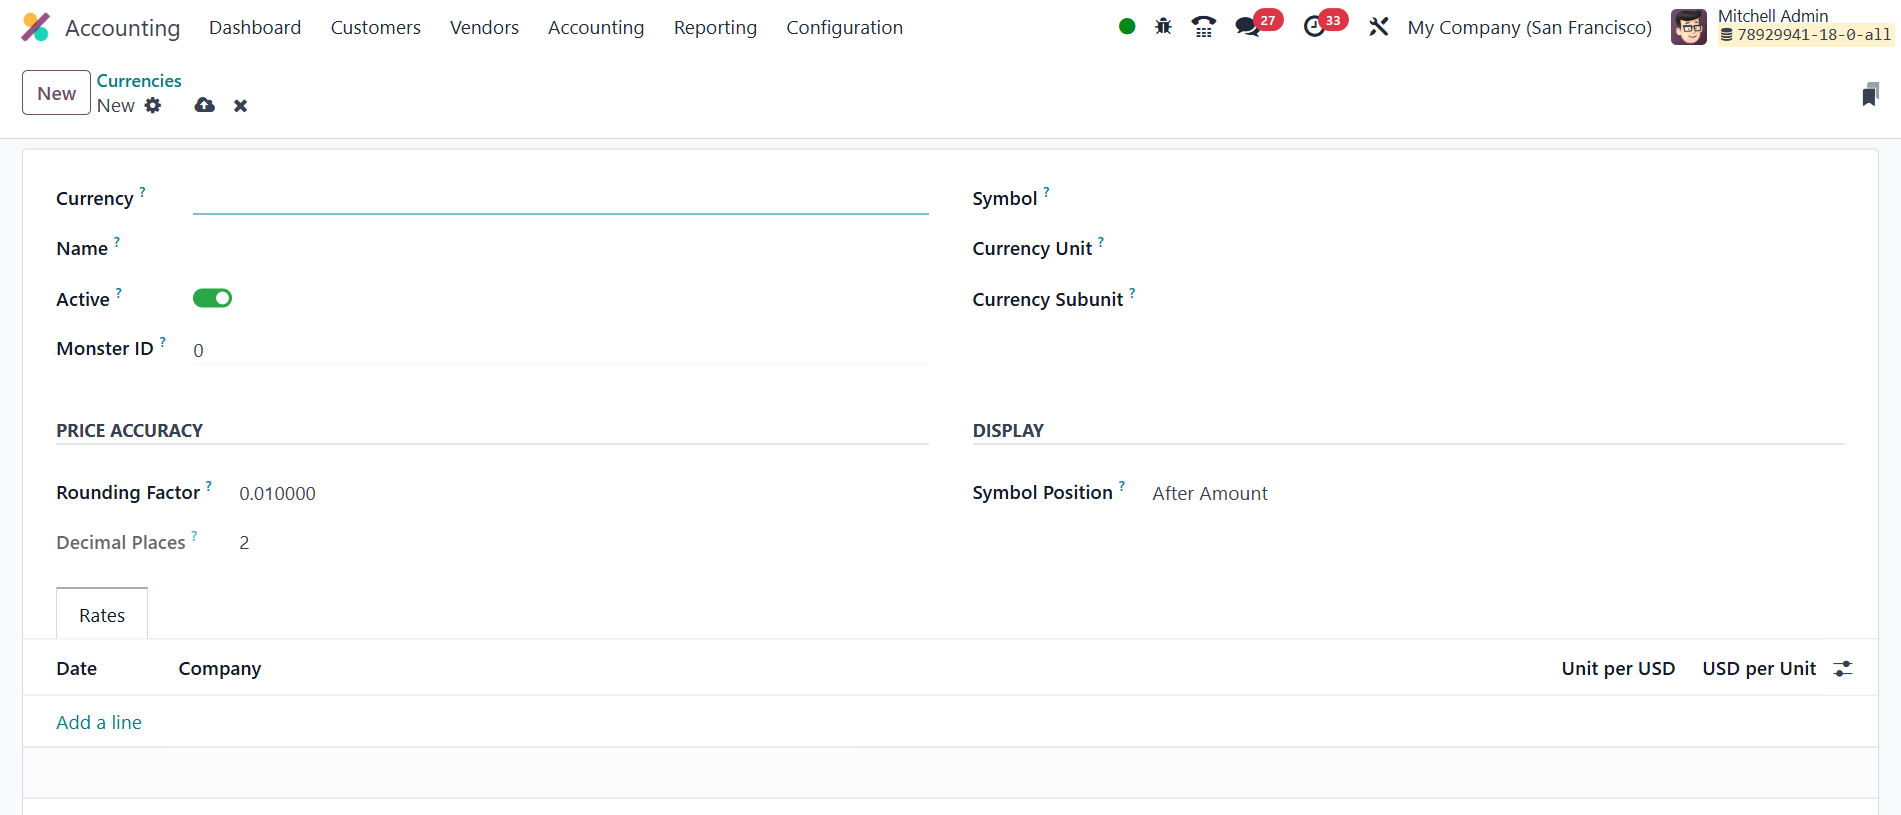
Task: Open the rates column options adjuster
Action: pyautogui.click(x=1843, y=669)
